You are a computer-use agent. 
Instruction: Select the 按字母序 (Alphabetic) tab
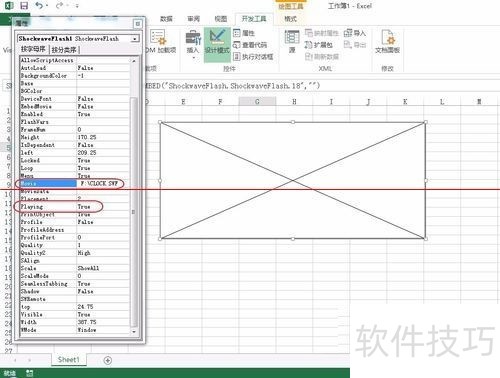33,49
